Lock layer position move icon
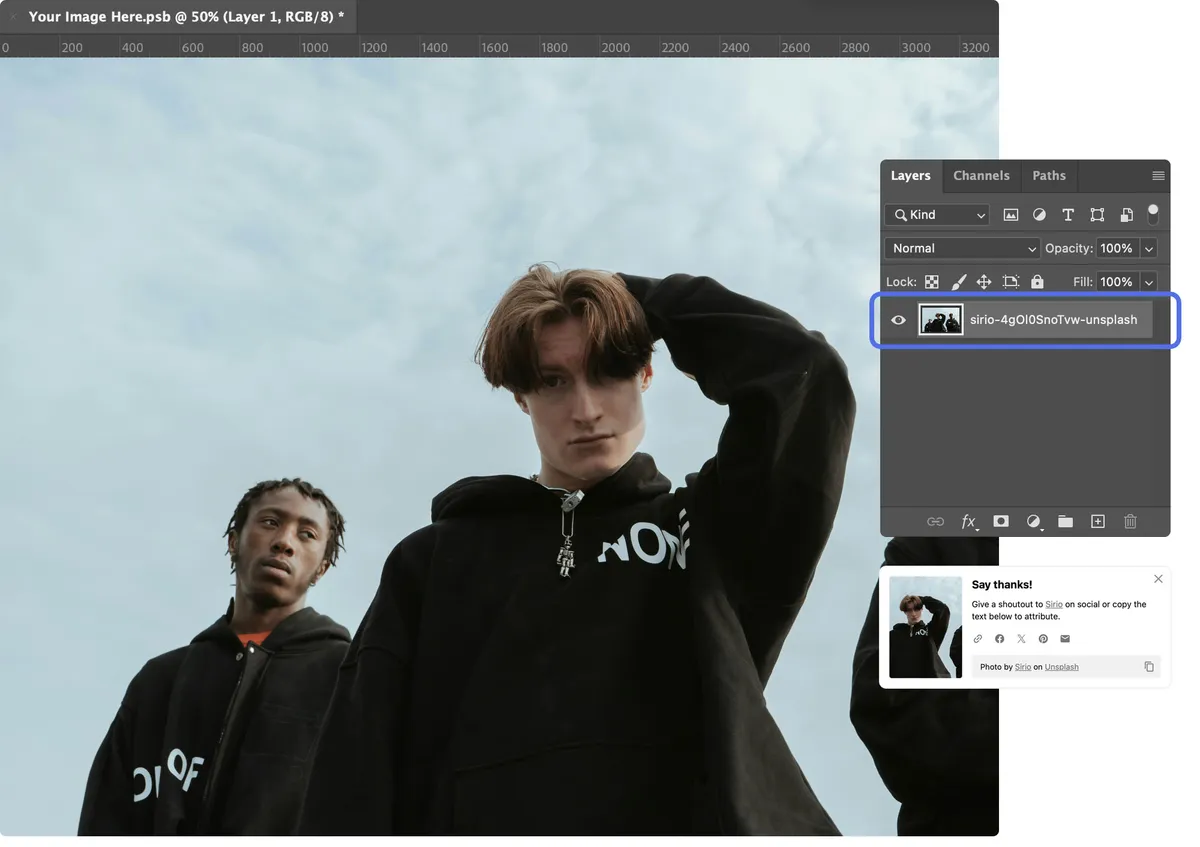 click(984, 282)
